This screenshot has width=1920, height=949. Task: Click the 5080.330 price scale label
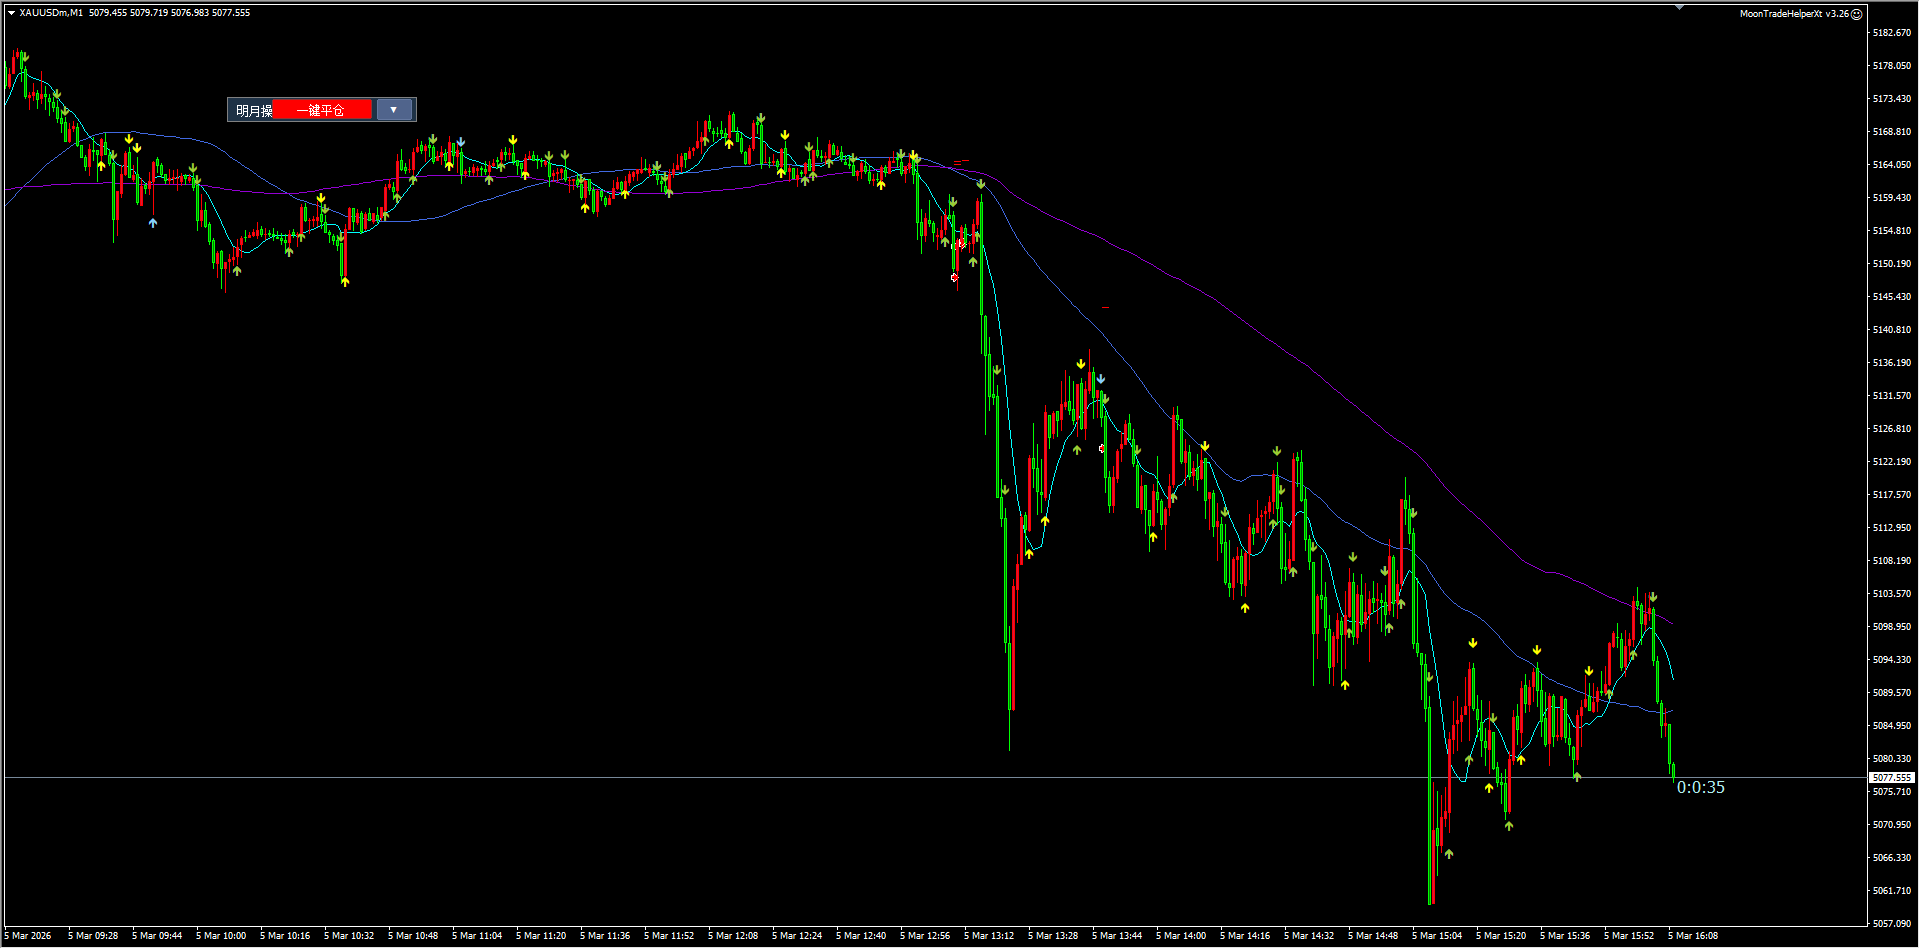tap(1892, 759)
